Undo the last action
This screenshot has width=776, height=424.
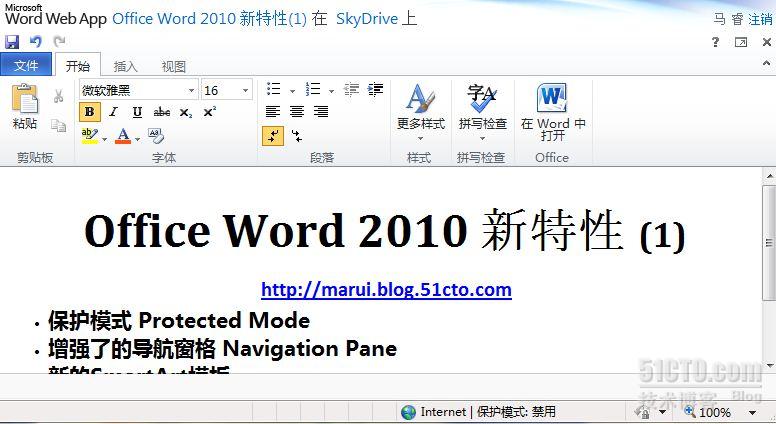[x=35, y=42]
